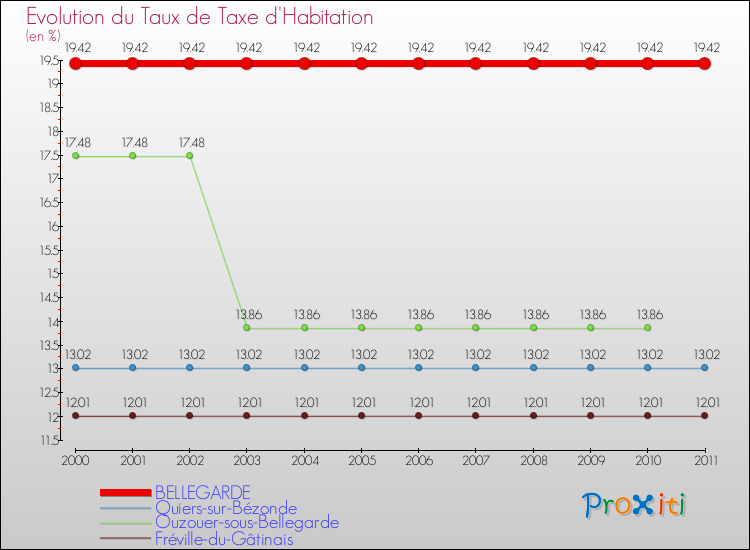Image resolution: width=750 pixels, height=550 pixels.
Task: Click the 19.5 y-axis label
Action: [x=49, y=60]
